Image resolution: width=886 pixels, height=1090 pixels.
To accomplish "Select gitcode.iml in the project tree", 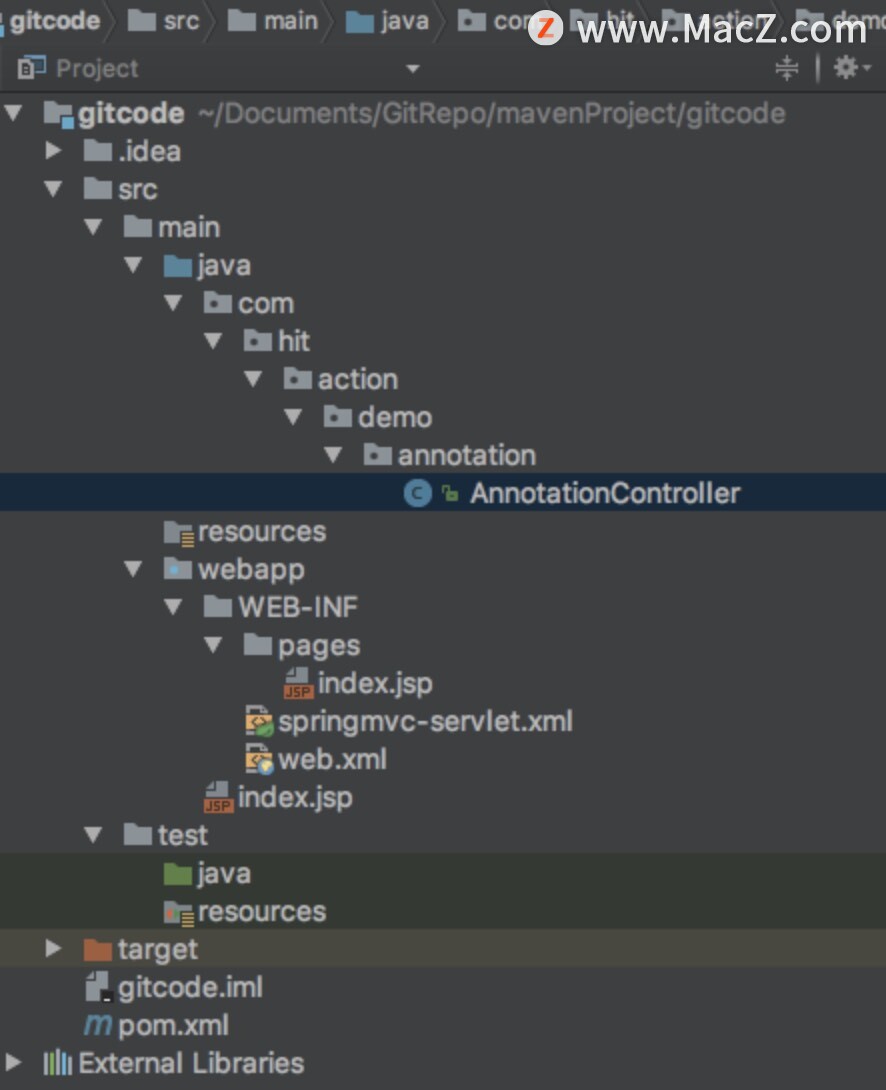I will tap(190, 987).
